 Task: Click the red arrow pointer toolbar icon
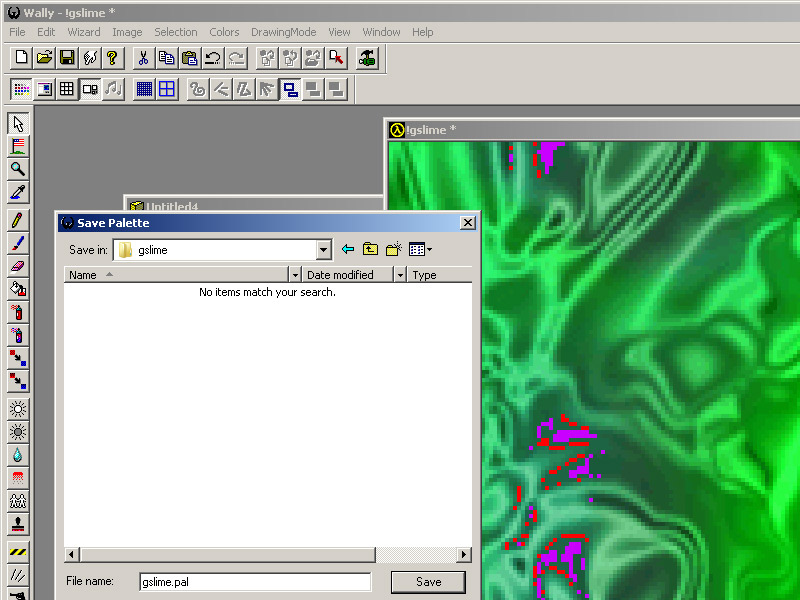pyautogui.click(x=336, y=58)
